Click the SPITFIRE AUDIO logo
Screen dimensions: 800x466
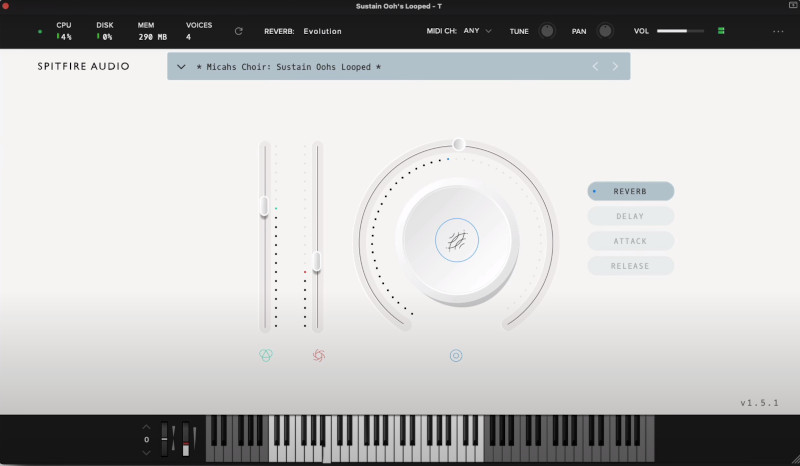[83, 66]
